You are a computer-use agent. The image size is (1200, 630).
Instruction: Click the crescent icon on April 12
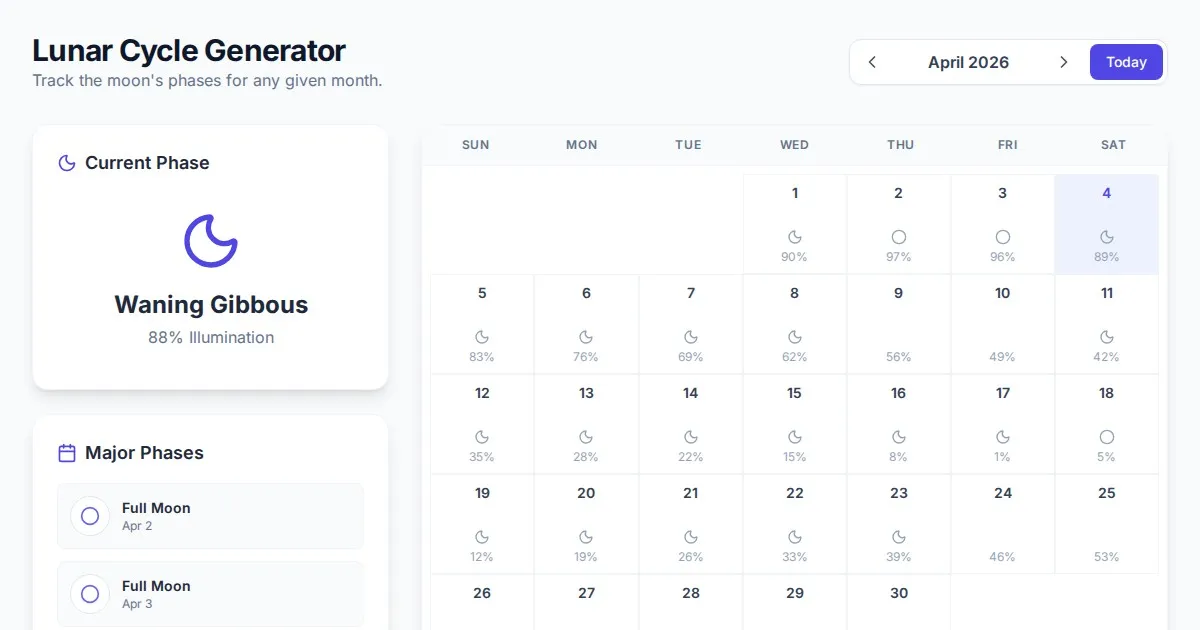[x=482, y=437]
